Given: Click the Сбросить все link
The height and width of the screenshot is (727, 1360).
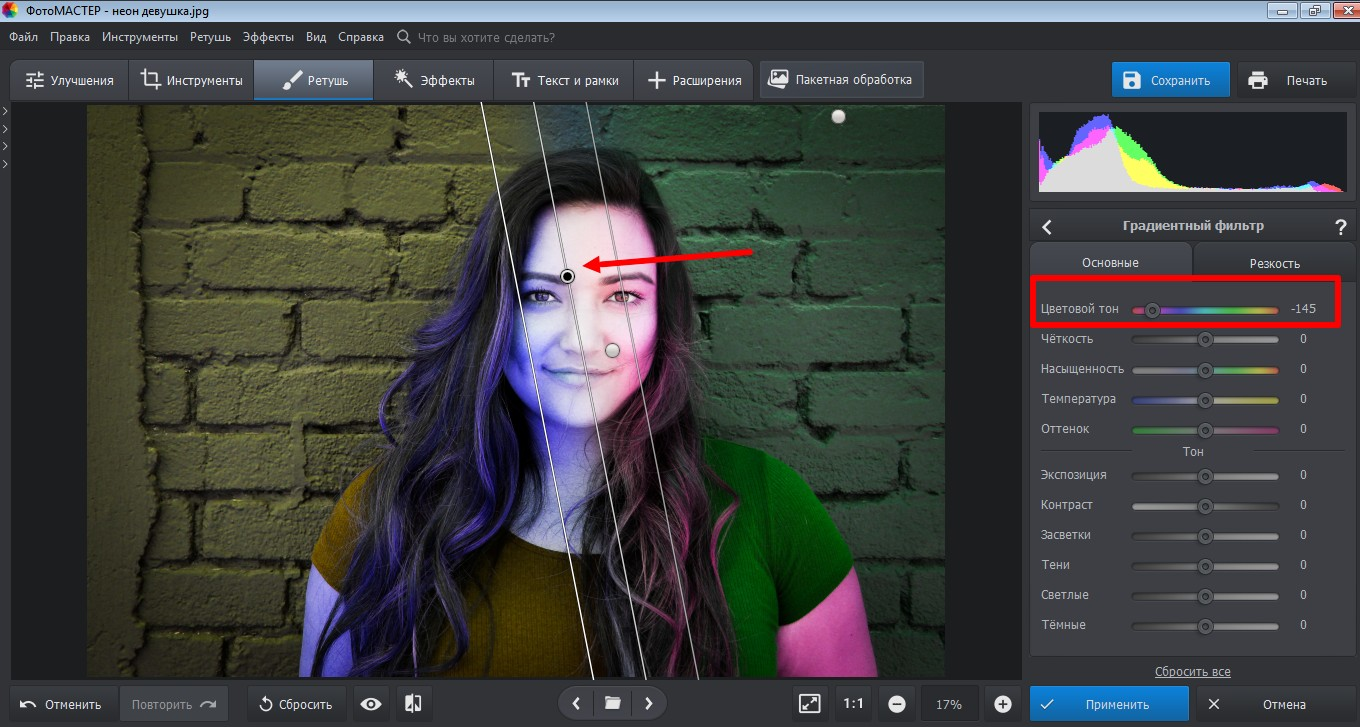Looking at the screenshot, I should 1192,672.
